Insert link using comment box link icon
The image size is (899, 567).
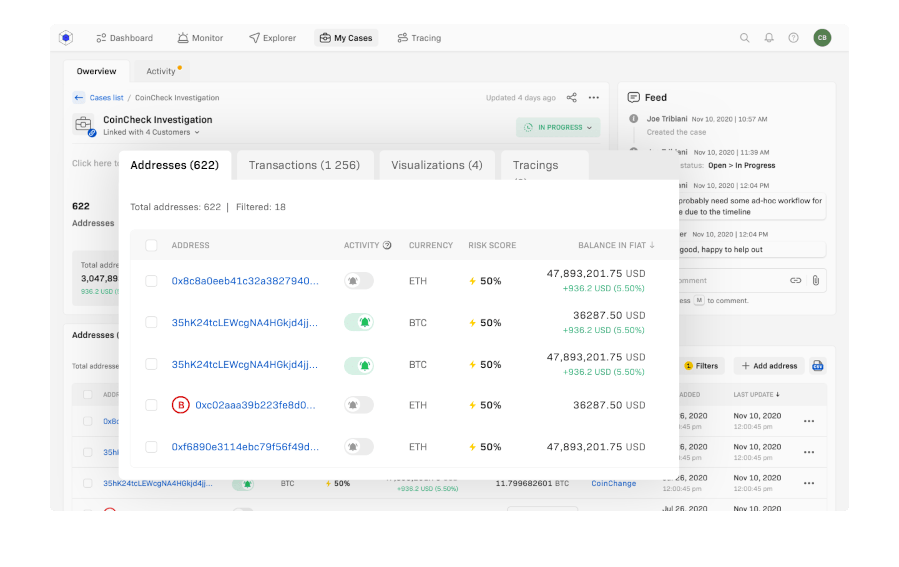(x=796, y=281)
